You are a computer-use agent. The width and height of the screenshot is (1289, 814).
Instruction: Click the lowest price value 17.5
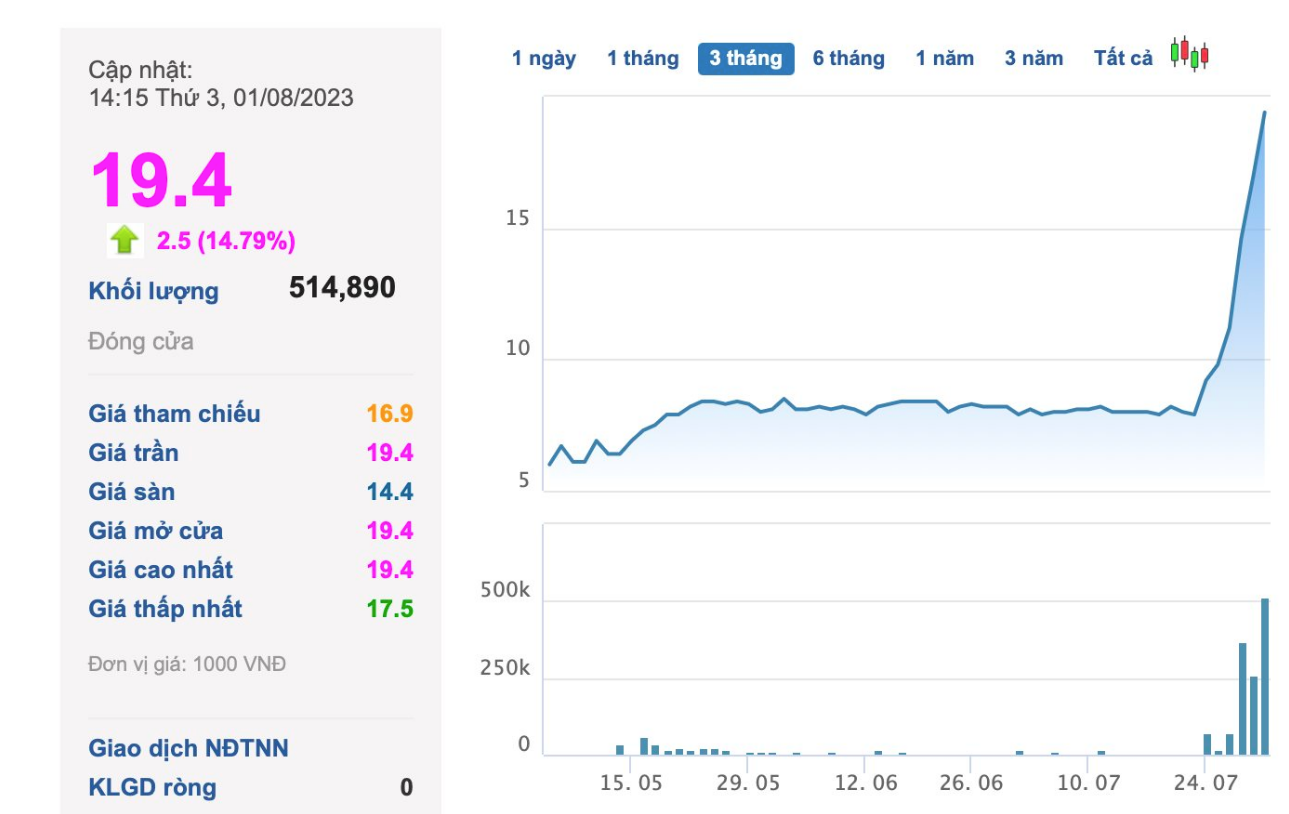tap(390, 609)
